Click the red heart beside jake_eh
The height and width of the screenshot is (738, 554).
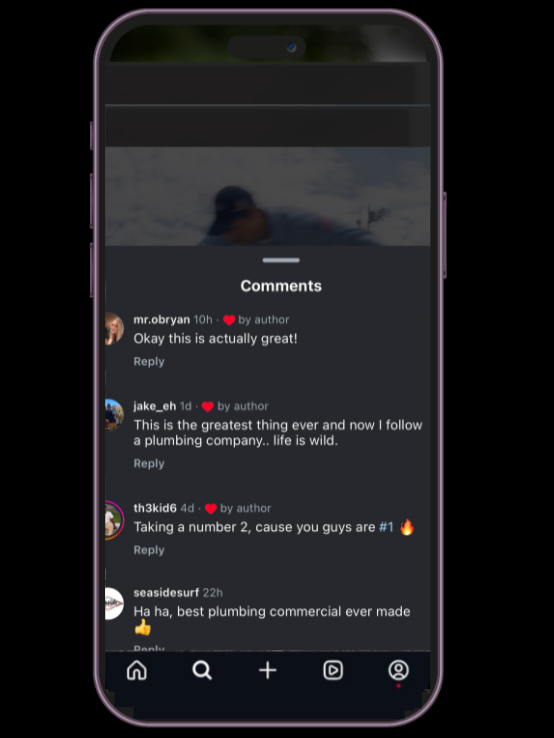point(208,407)
